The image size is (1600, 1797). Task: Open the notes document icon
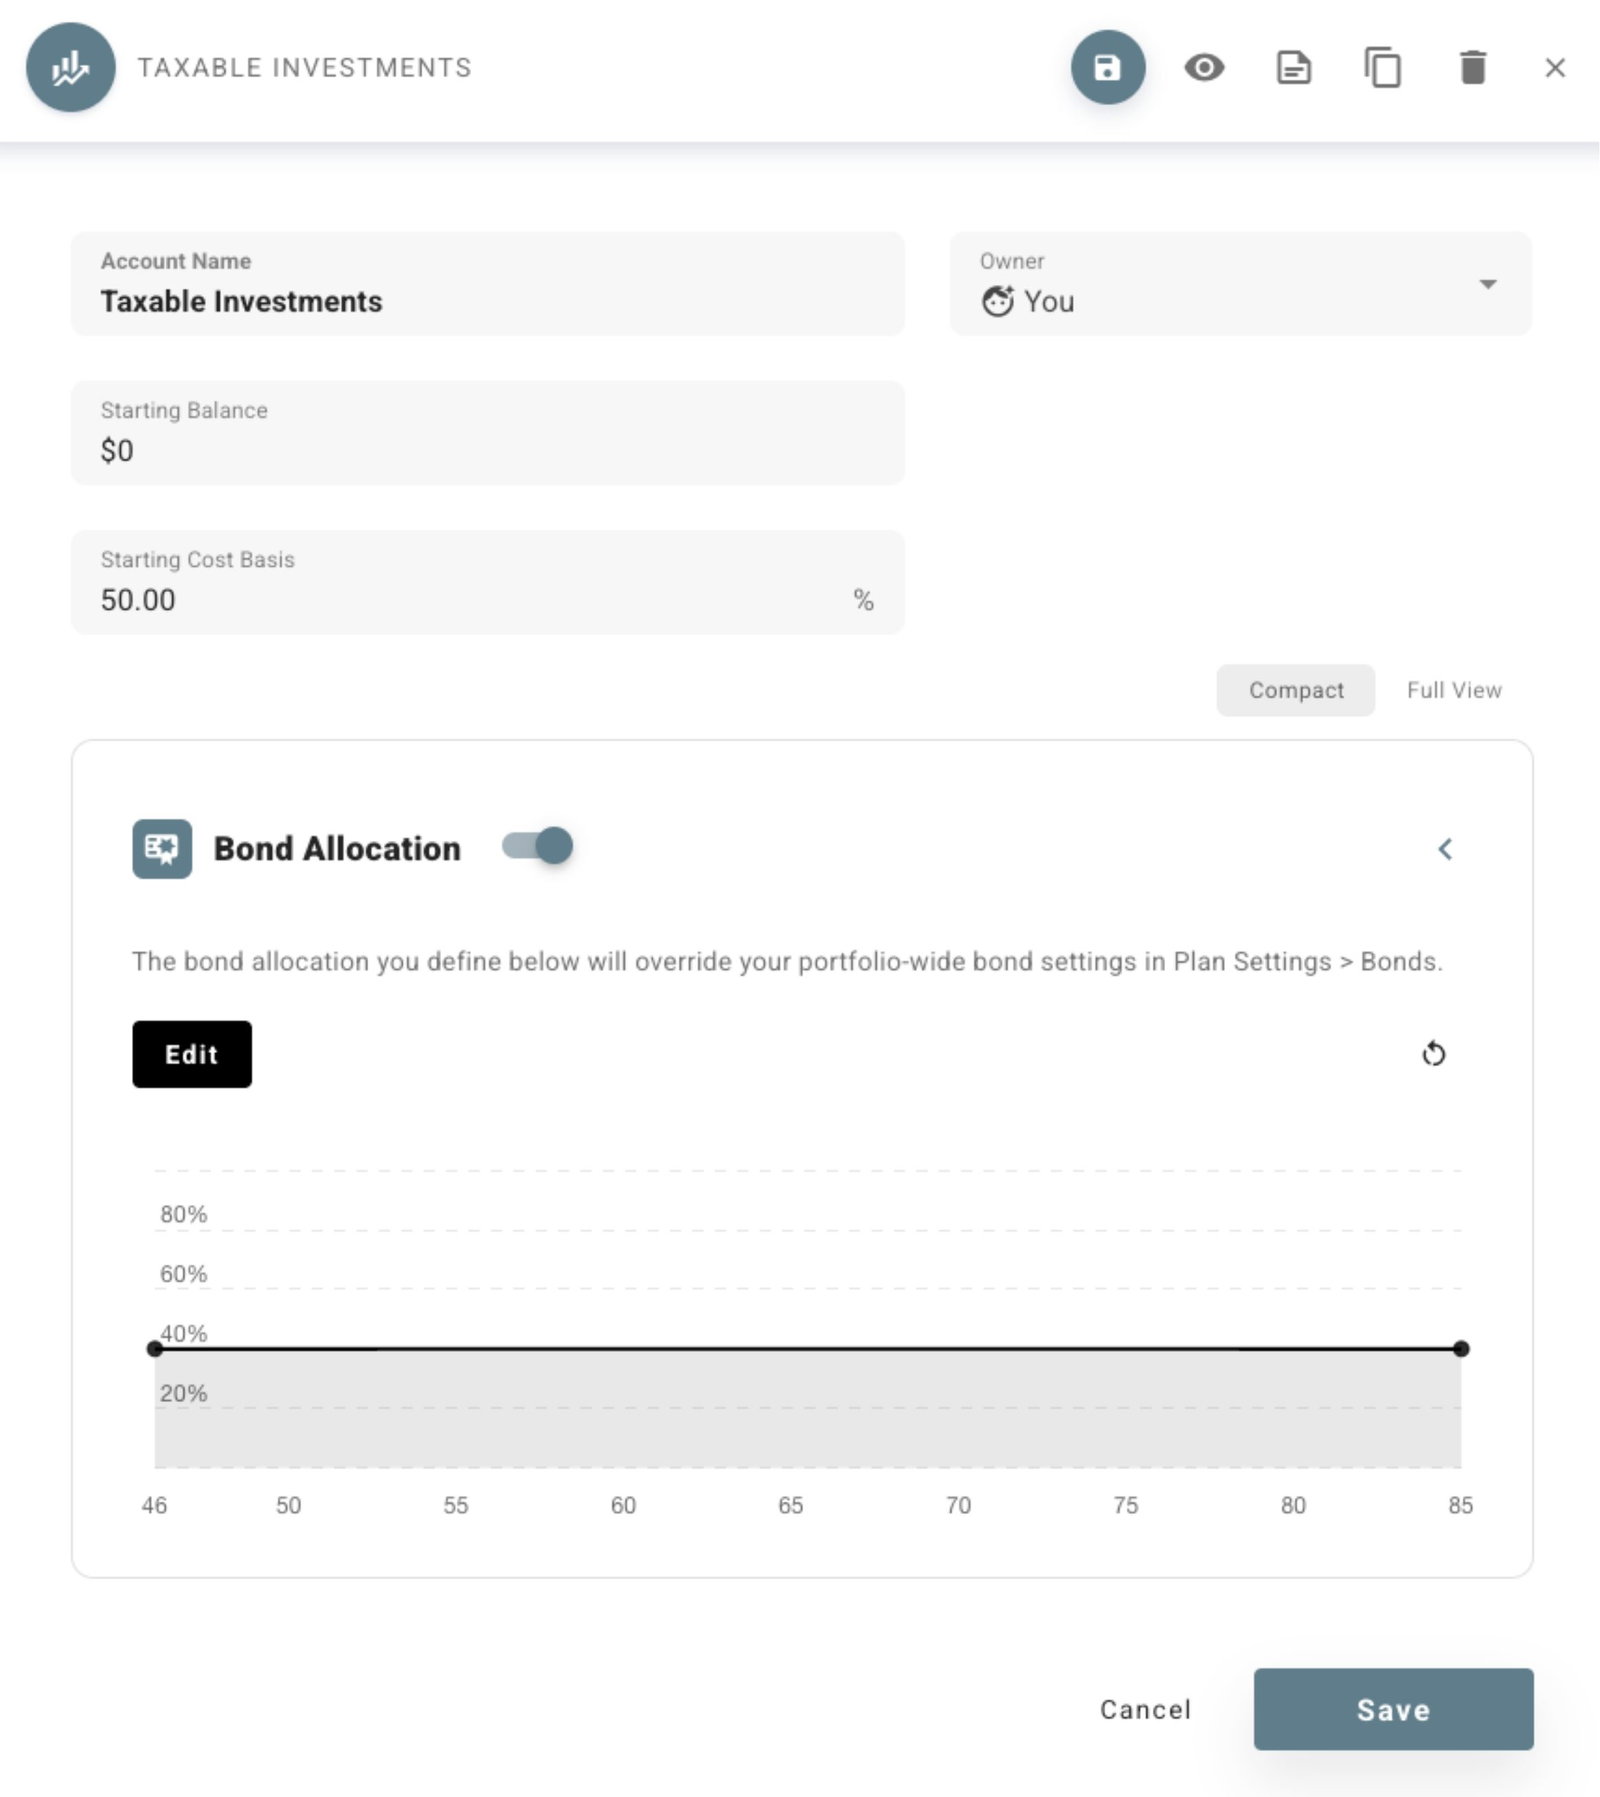pos(1293,67)
